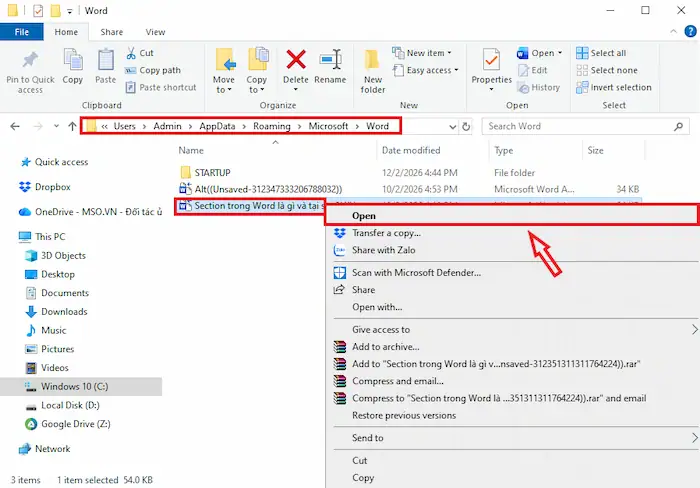Click the Paste icon in ribbon
Screen dimensions: 700x488
coord(105,60)
